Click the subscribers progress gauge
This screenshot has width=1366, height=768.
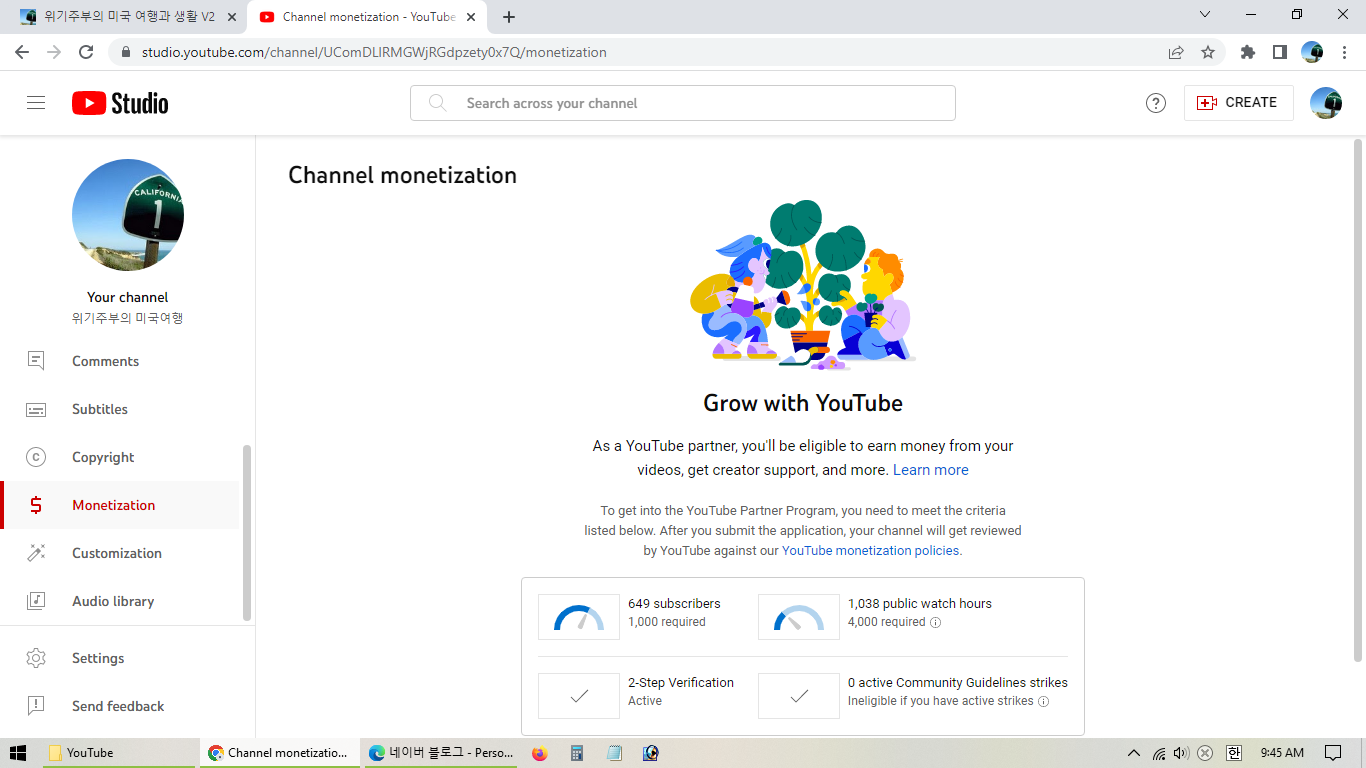point(579,617)
